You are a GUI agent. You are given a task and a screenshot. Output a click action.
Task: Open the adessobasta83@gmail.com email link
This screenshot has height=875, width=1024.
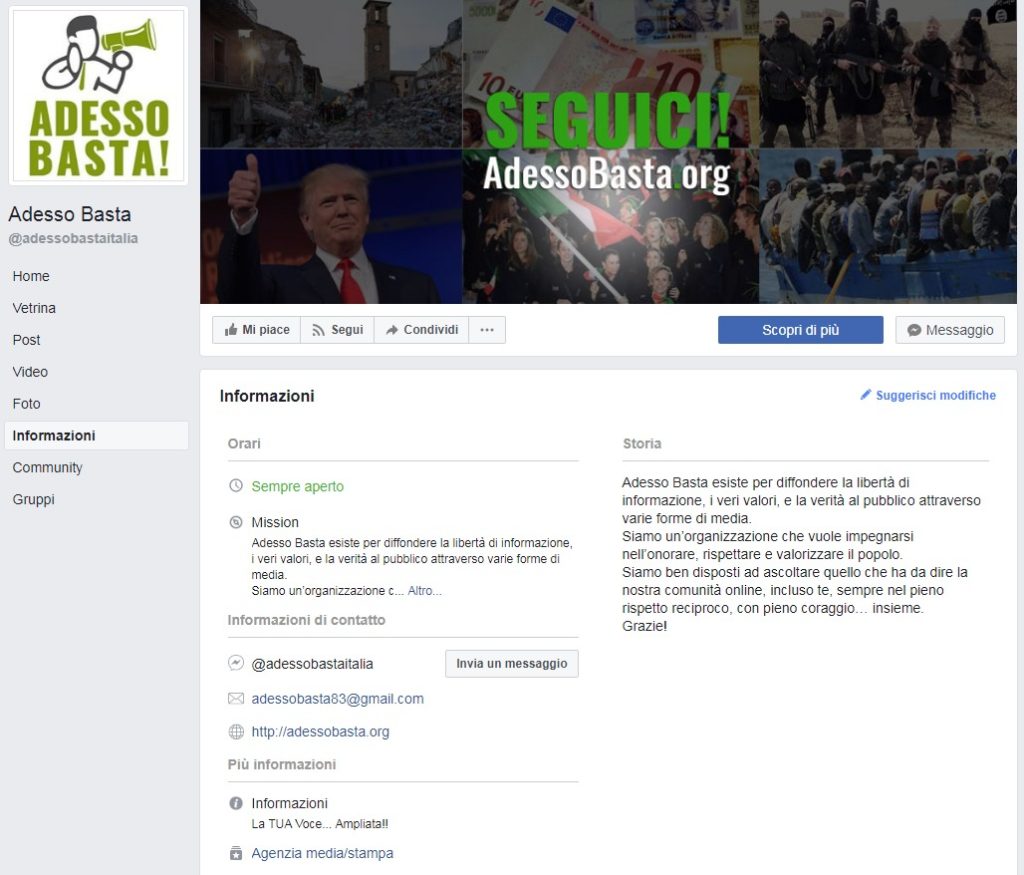(338, 699)
